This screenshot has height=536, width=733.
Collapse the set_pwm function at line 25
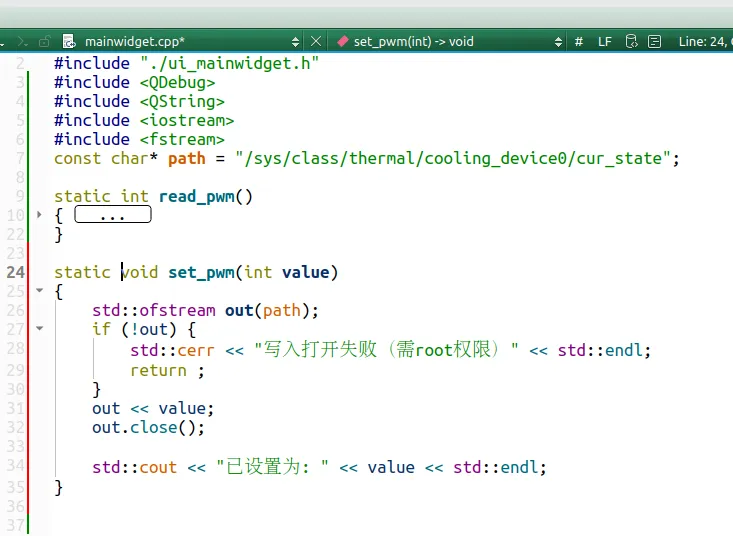(x=40, y=291)
